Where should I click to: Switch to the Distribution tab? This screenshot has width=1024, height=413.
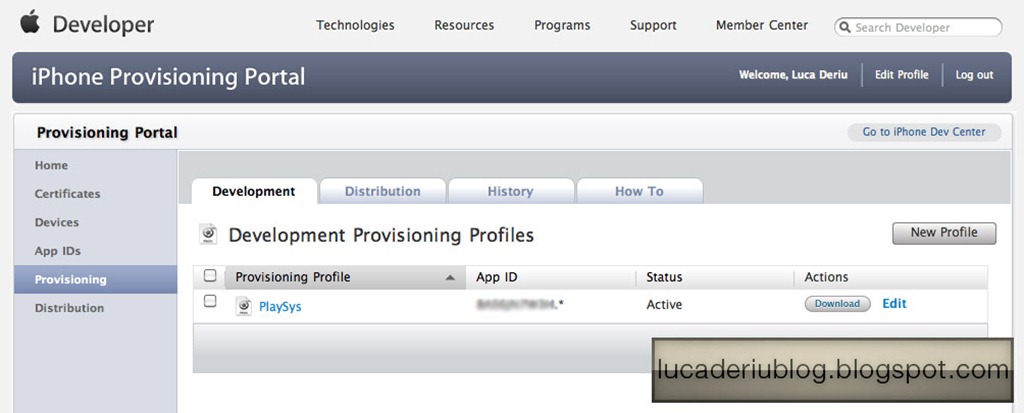tap(382, 191)
